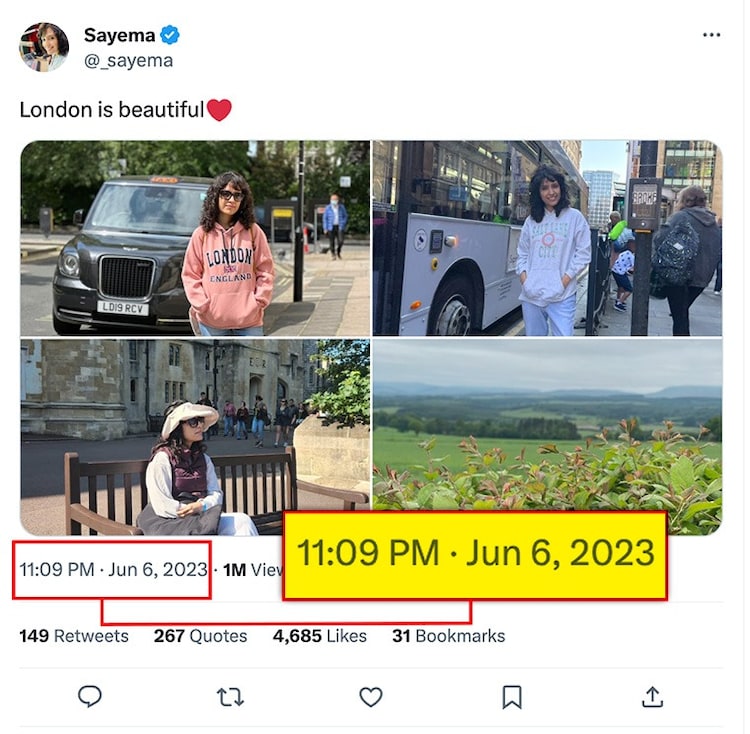Open the three-dot more options menu
This screenshot has width=750, height=734.
(x=711, y=35)
